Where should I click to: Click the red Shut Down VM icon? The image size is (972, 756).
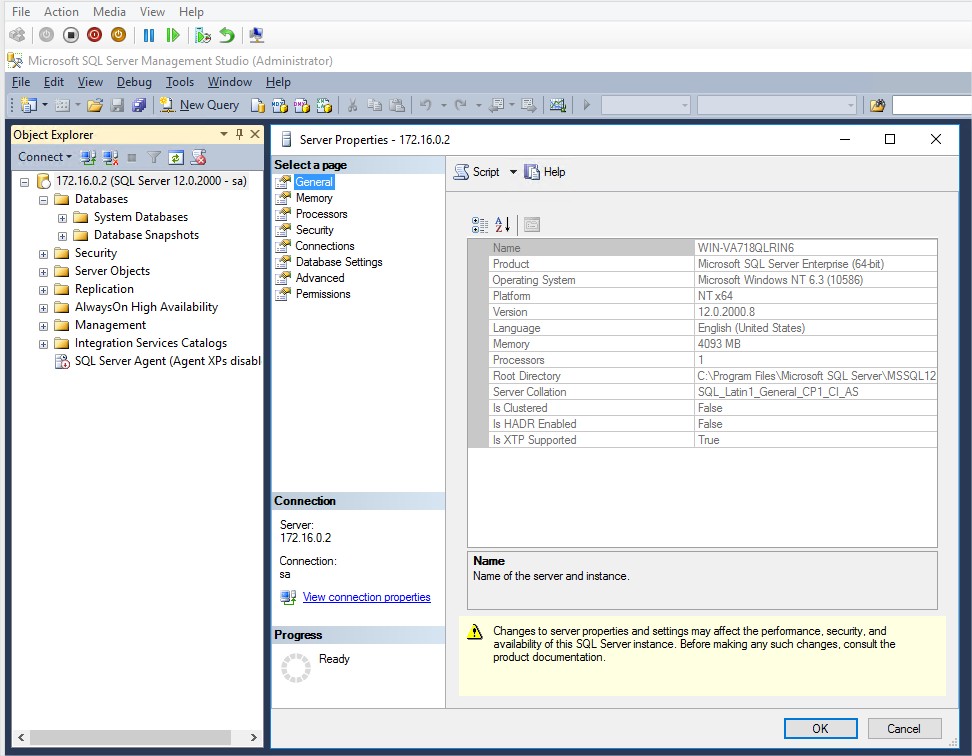[x=94, y=35]
